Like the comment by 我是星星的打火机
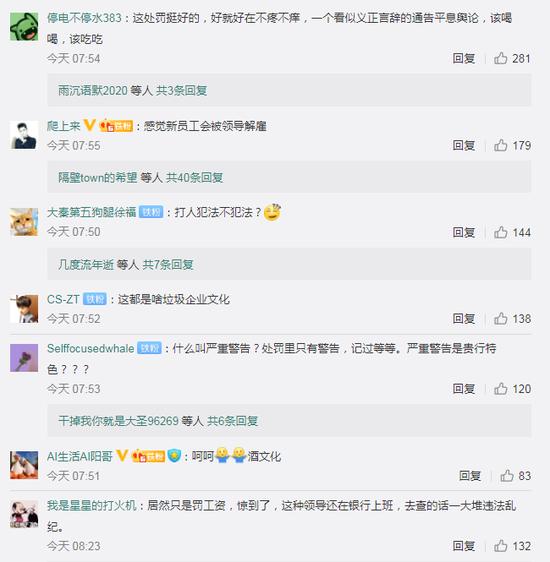Screen dimensions: 550x562 (x=501, y=546)
